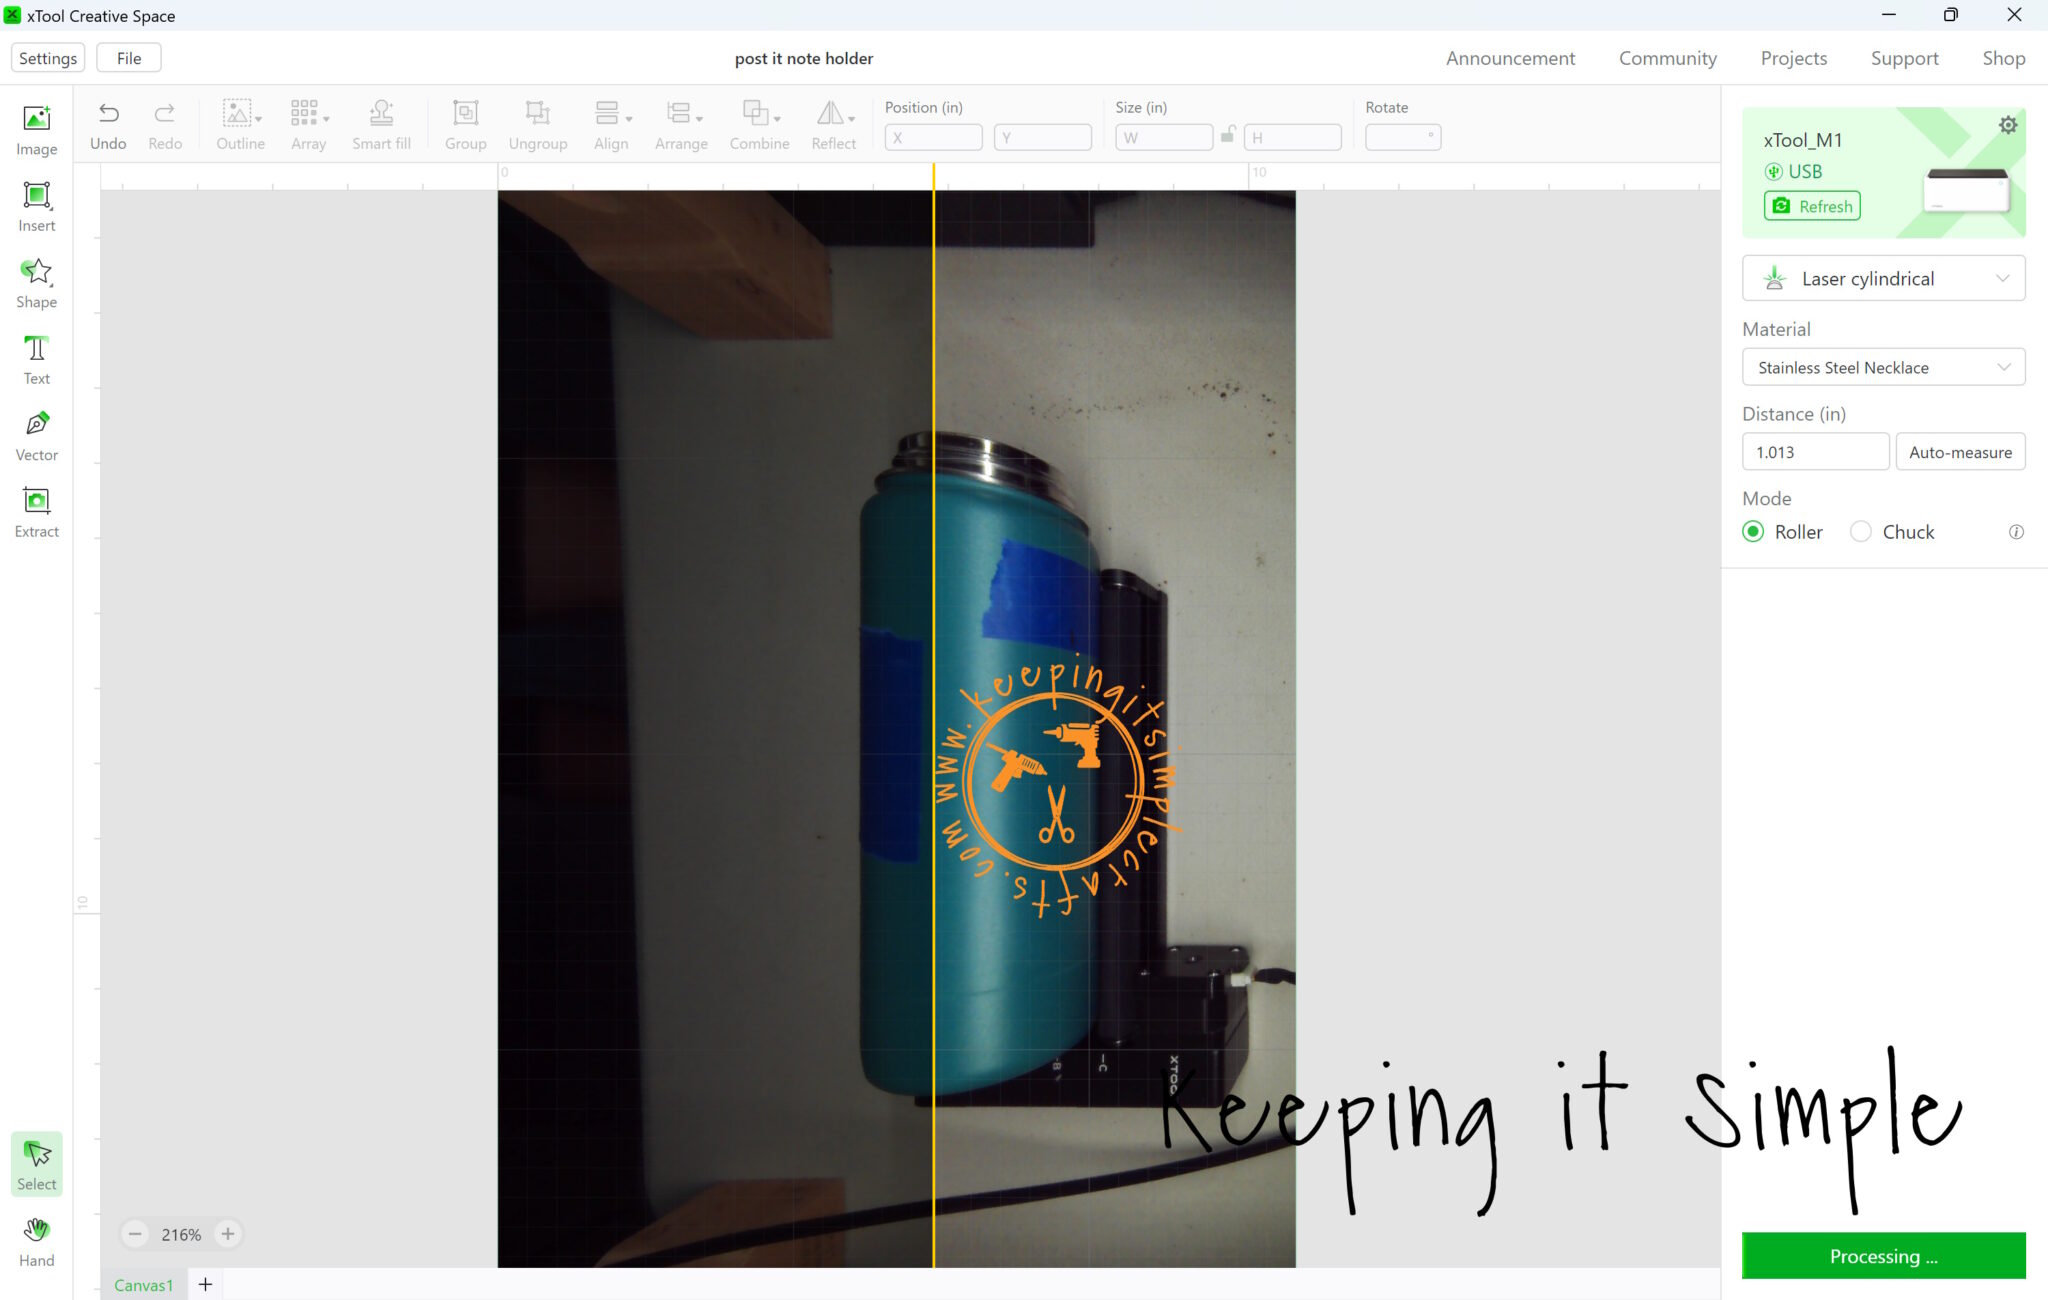Click the 216% zoom level
Viewport: 2048px width, 1300px height.
(181, 1235)
